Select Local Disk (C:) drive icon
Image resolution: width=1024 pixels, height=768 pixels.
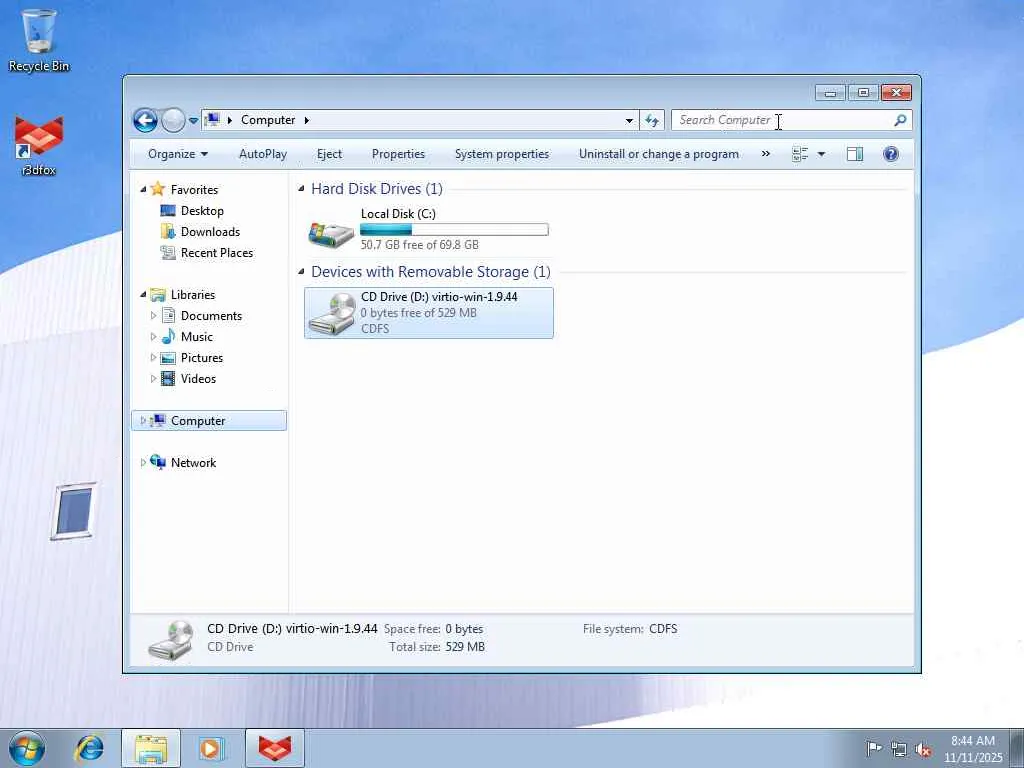331,232
